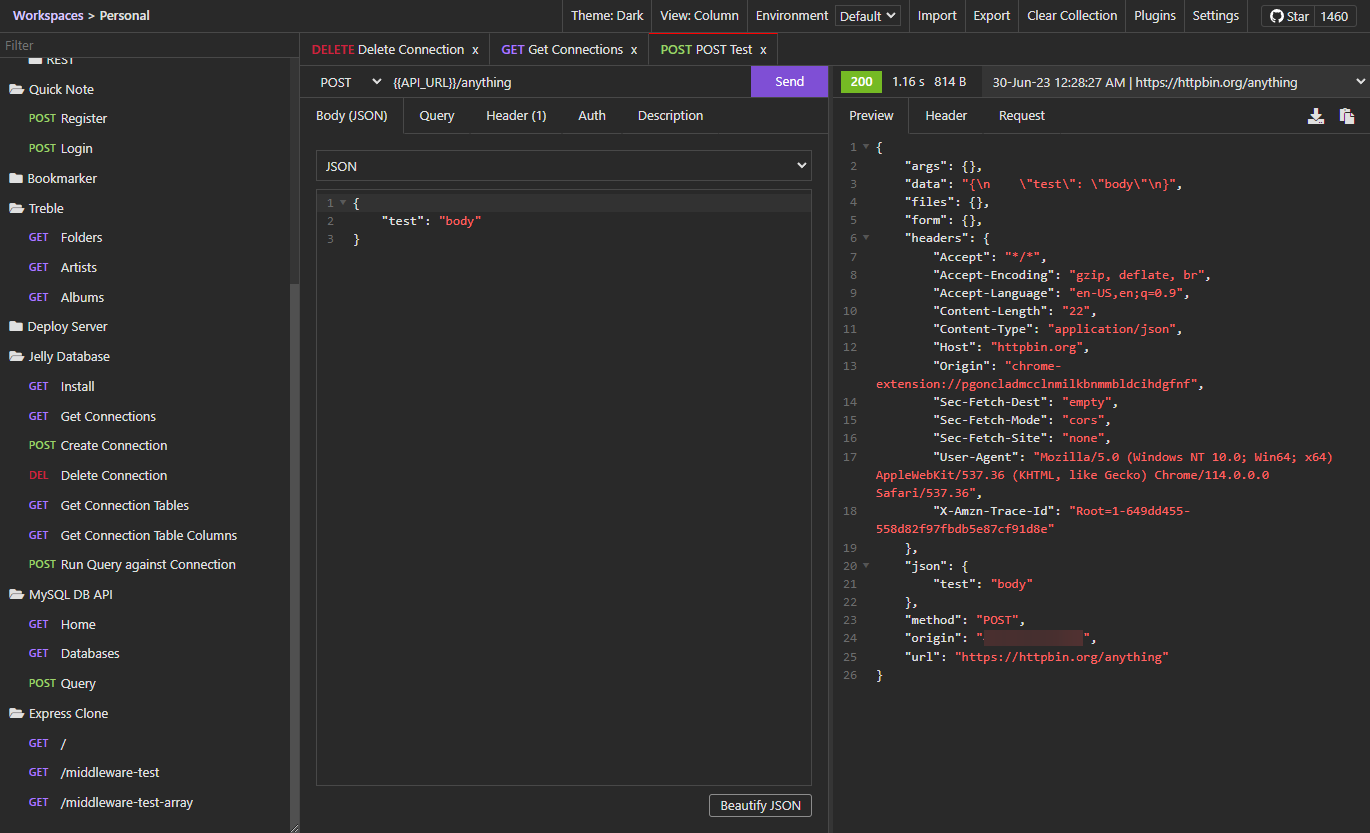Open the POST Create Connection request
The width and height of the screenshot is (1370, 833).
coord(98,446)
